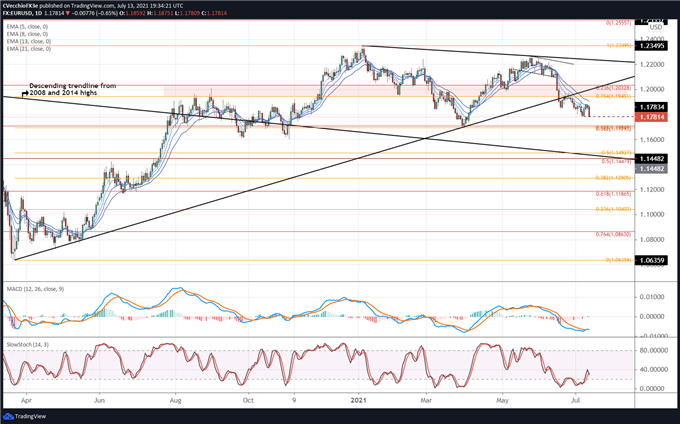Viewport: 680px width, 424px height.
Task: Click the 1.17834 black price label
Action: 651,107
